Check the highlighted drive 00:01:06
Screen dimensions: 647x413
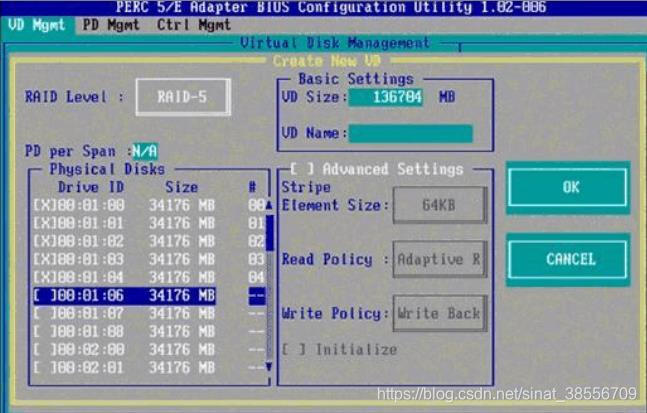[x=45, y=296]
